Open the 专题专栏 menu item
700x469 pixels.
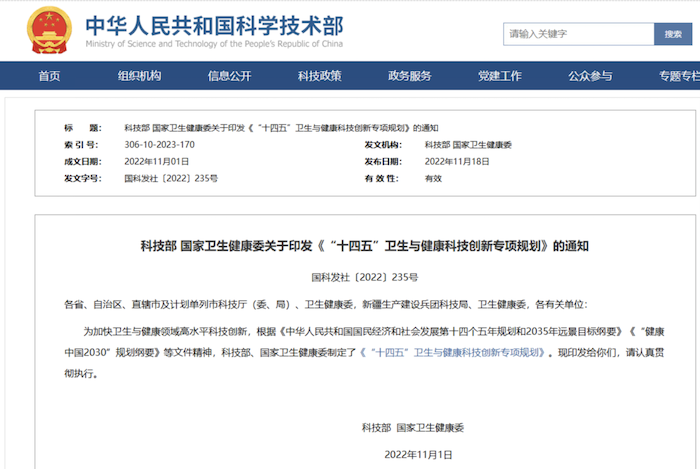(679, 76)
